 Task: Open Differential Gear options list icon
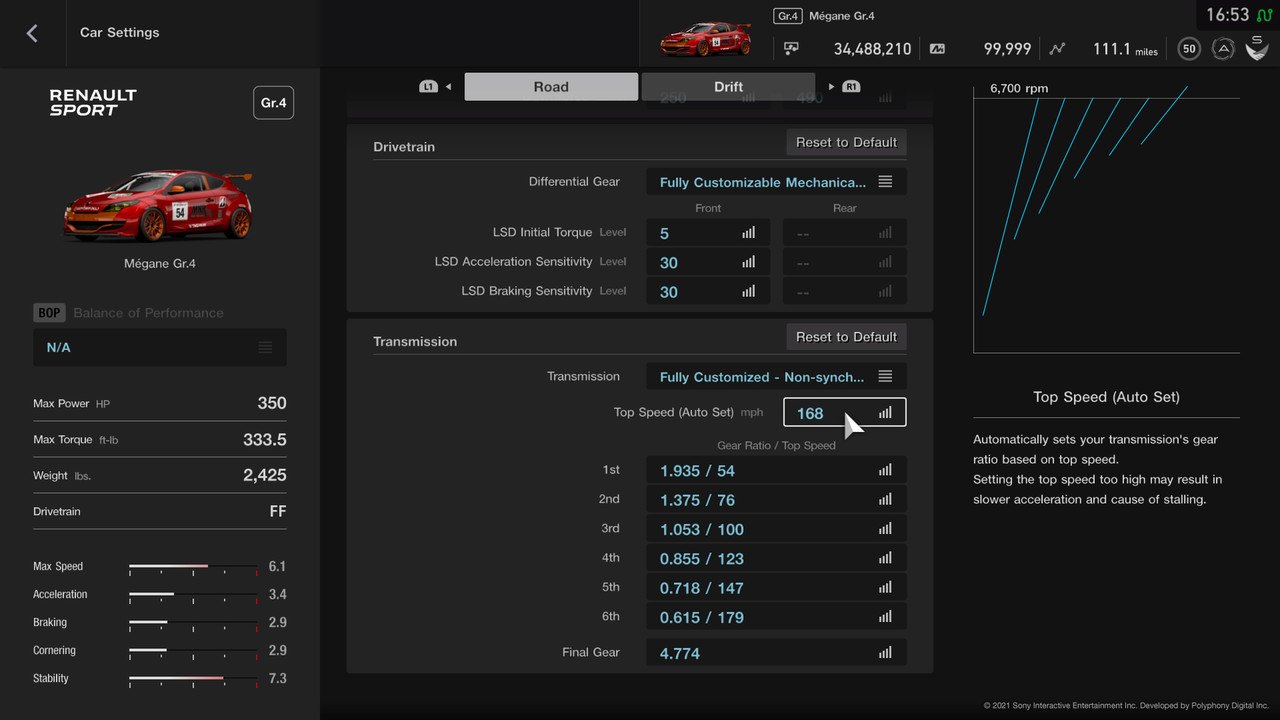[x=885, y=182]
